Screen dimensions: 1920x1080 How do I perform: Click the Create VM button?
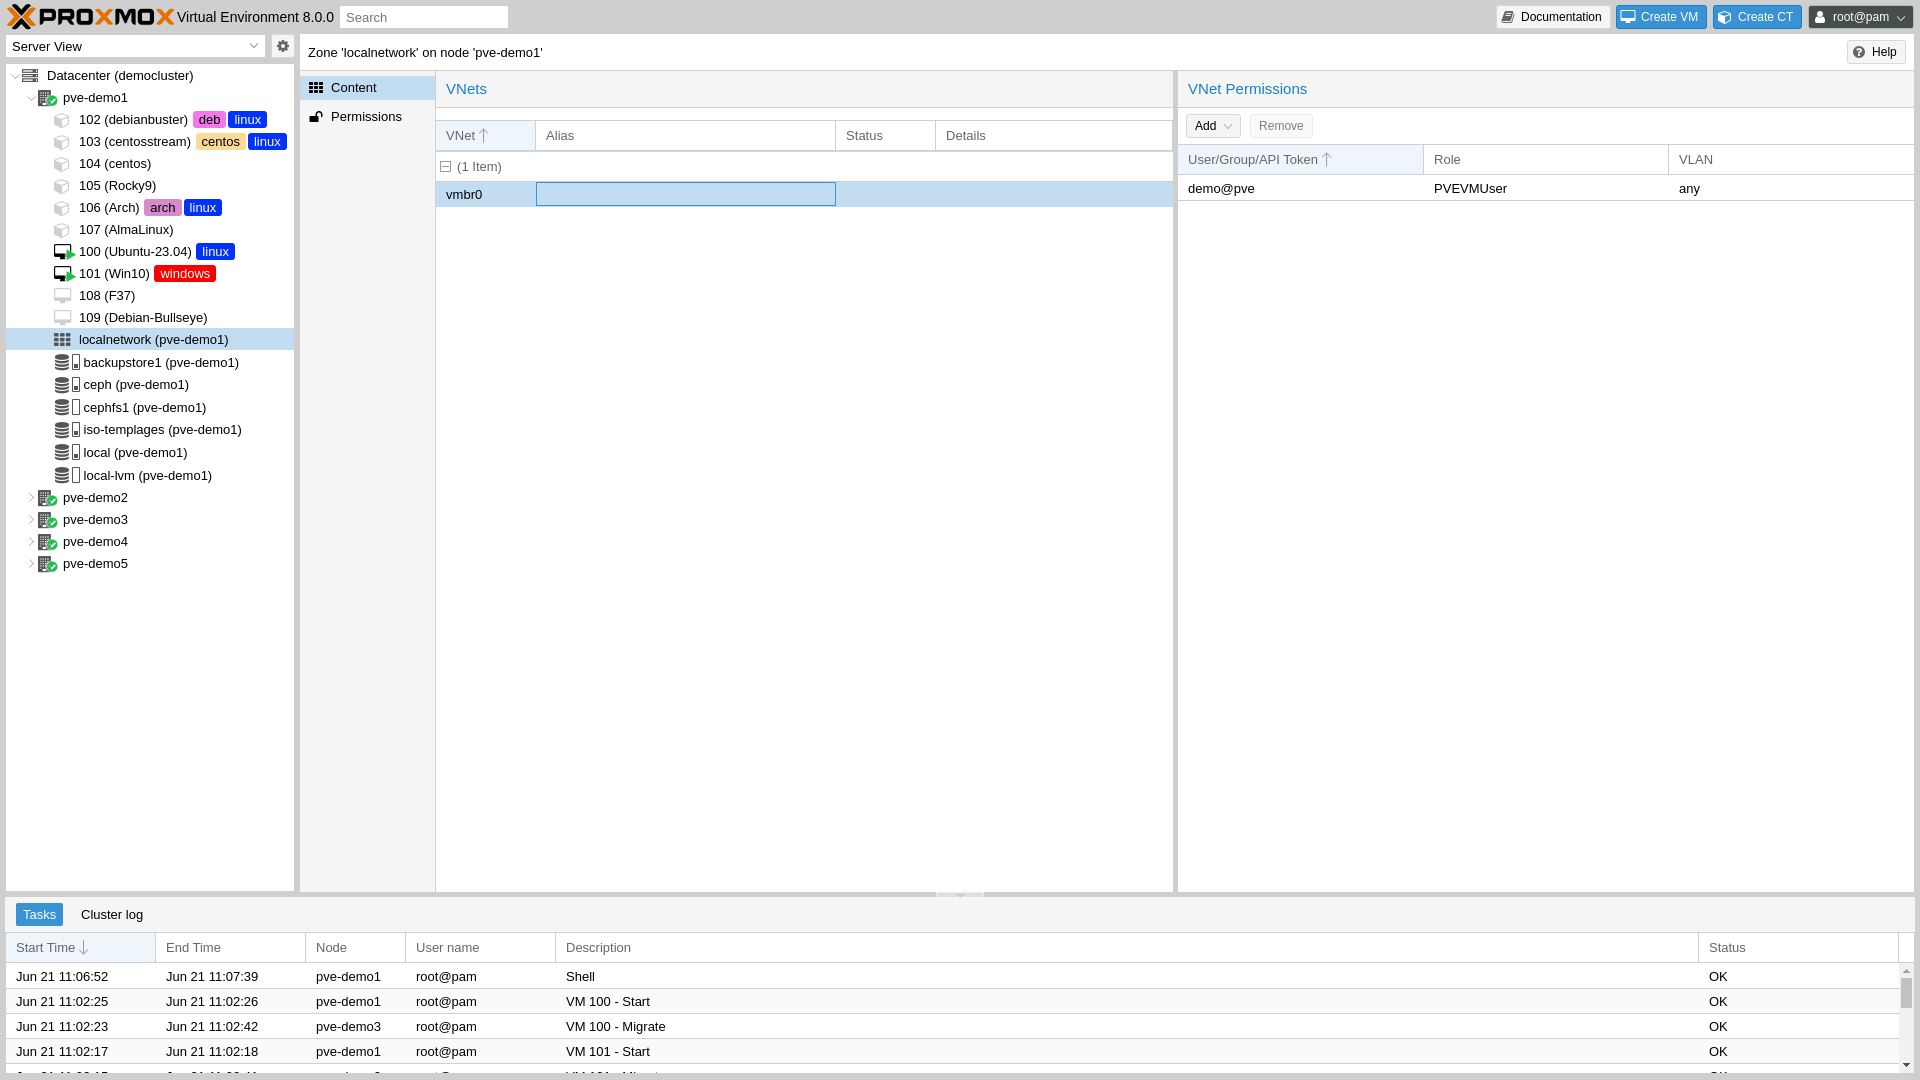[1661, 17]
